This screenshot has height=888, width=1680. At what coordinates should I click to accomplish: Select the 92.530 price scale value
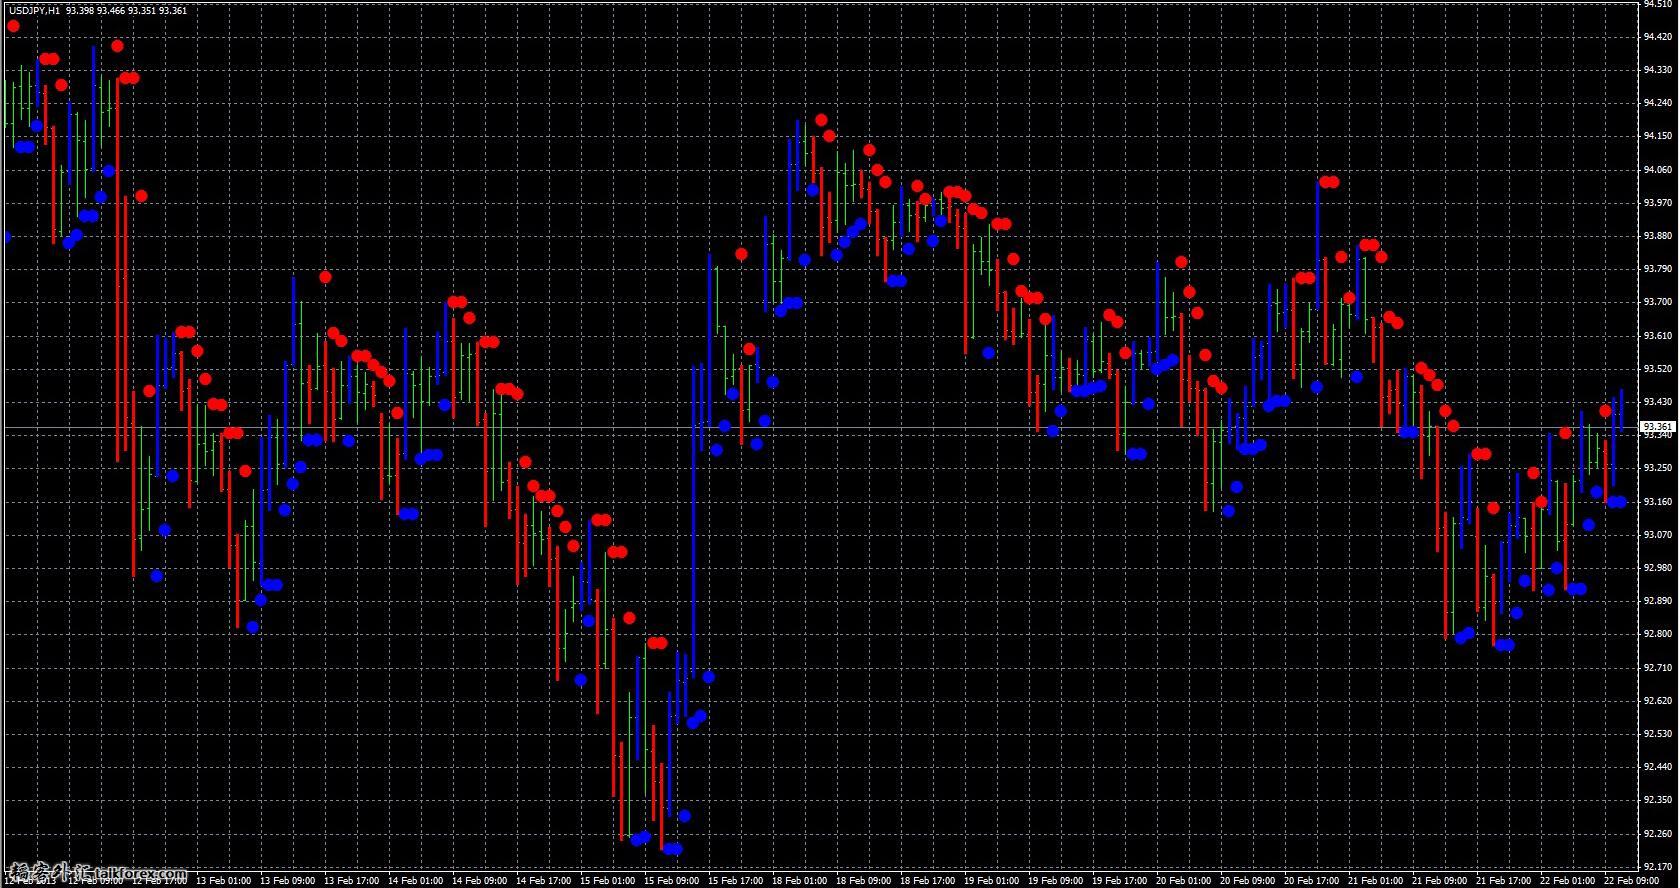tap(1658, 734)
